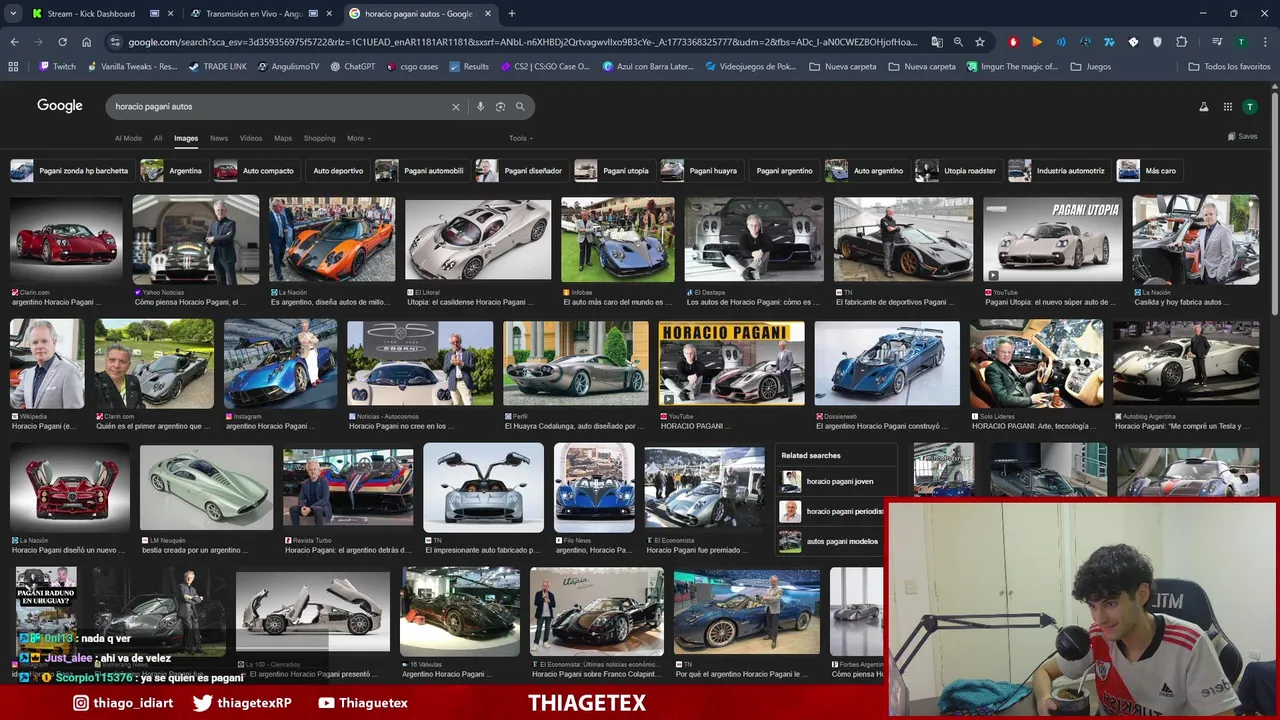The image size is (1280, 720).
Task: Open the PAGANI UTOPIA YouTube image result
Action: [1052, 239]
